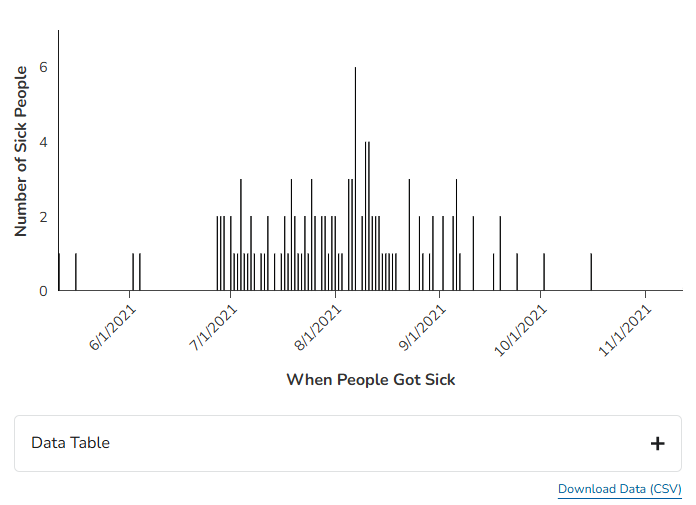Click the plus icon on Data Table

[657, 443]
